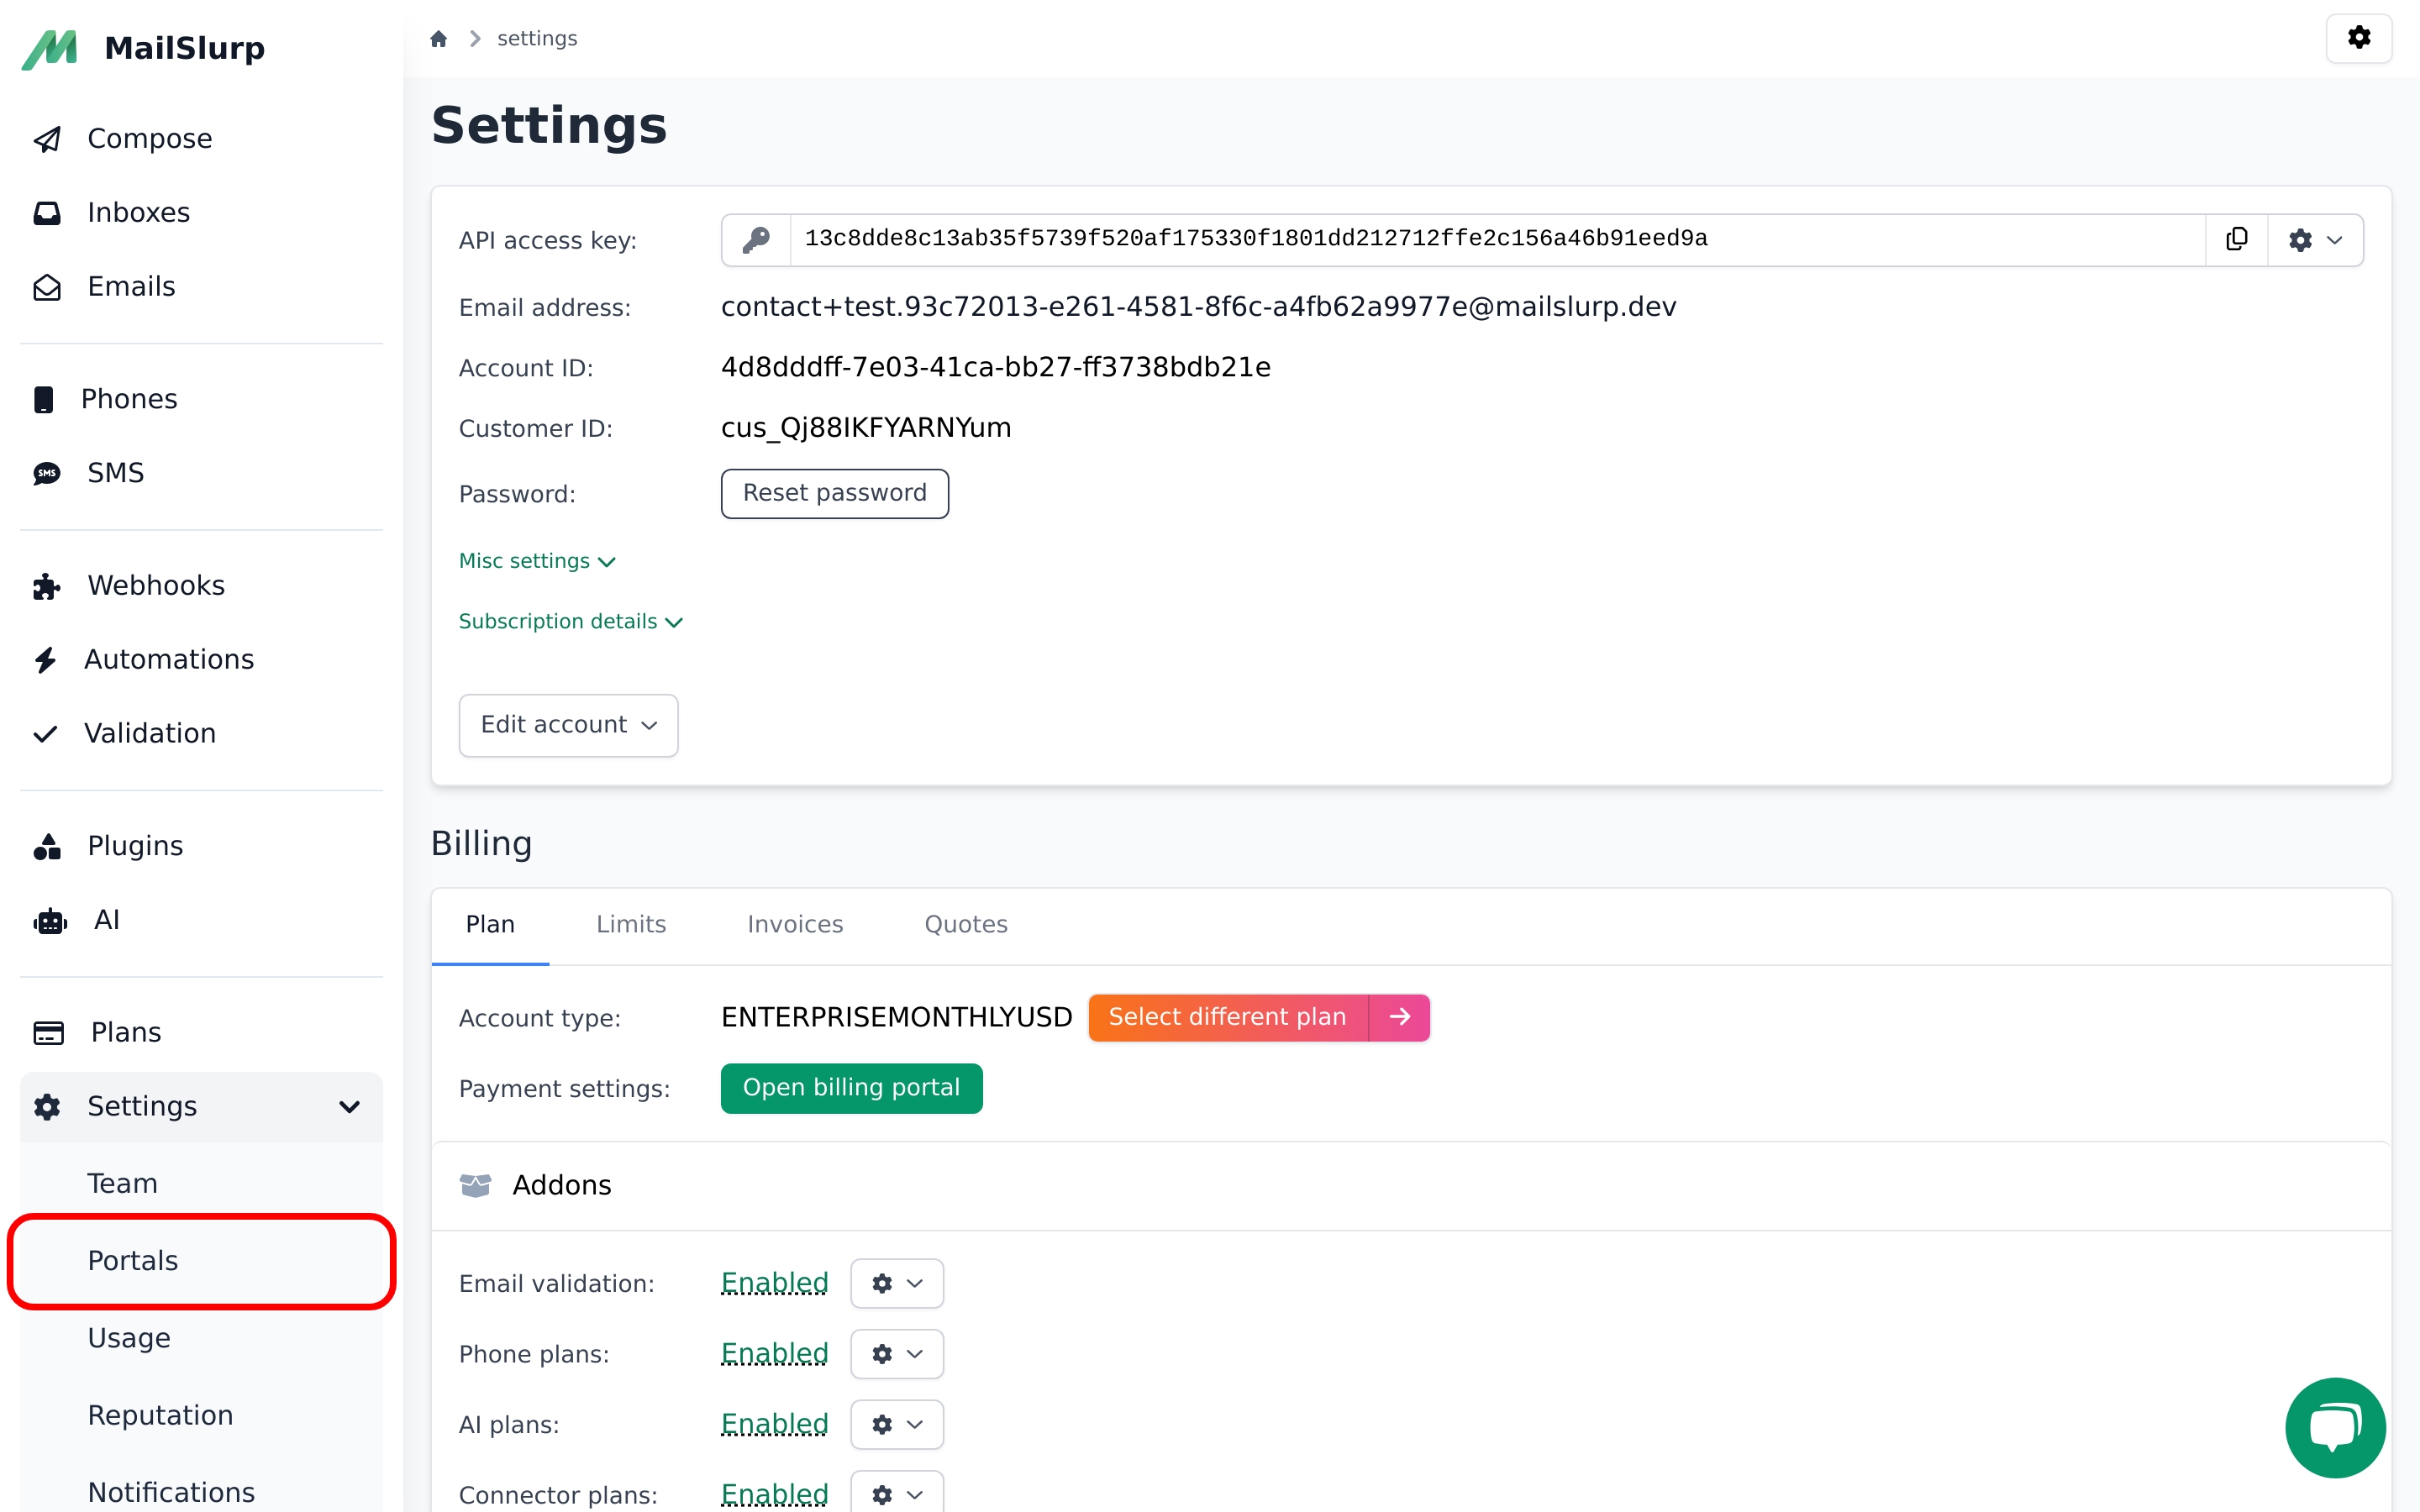Viewport: 2420px width, 1512px height.
Task: Click the Webhooks puzzle icon
Action: click(x=47, y=586)
